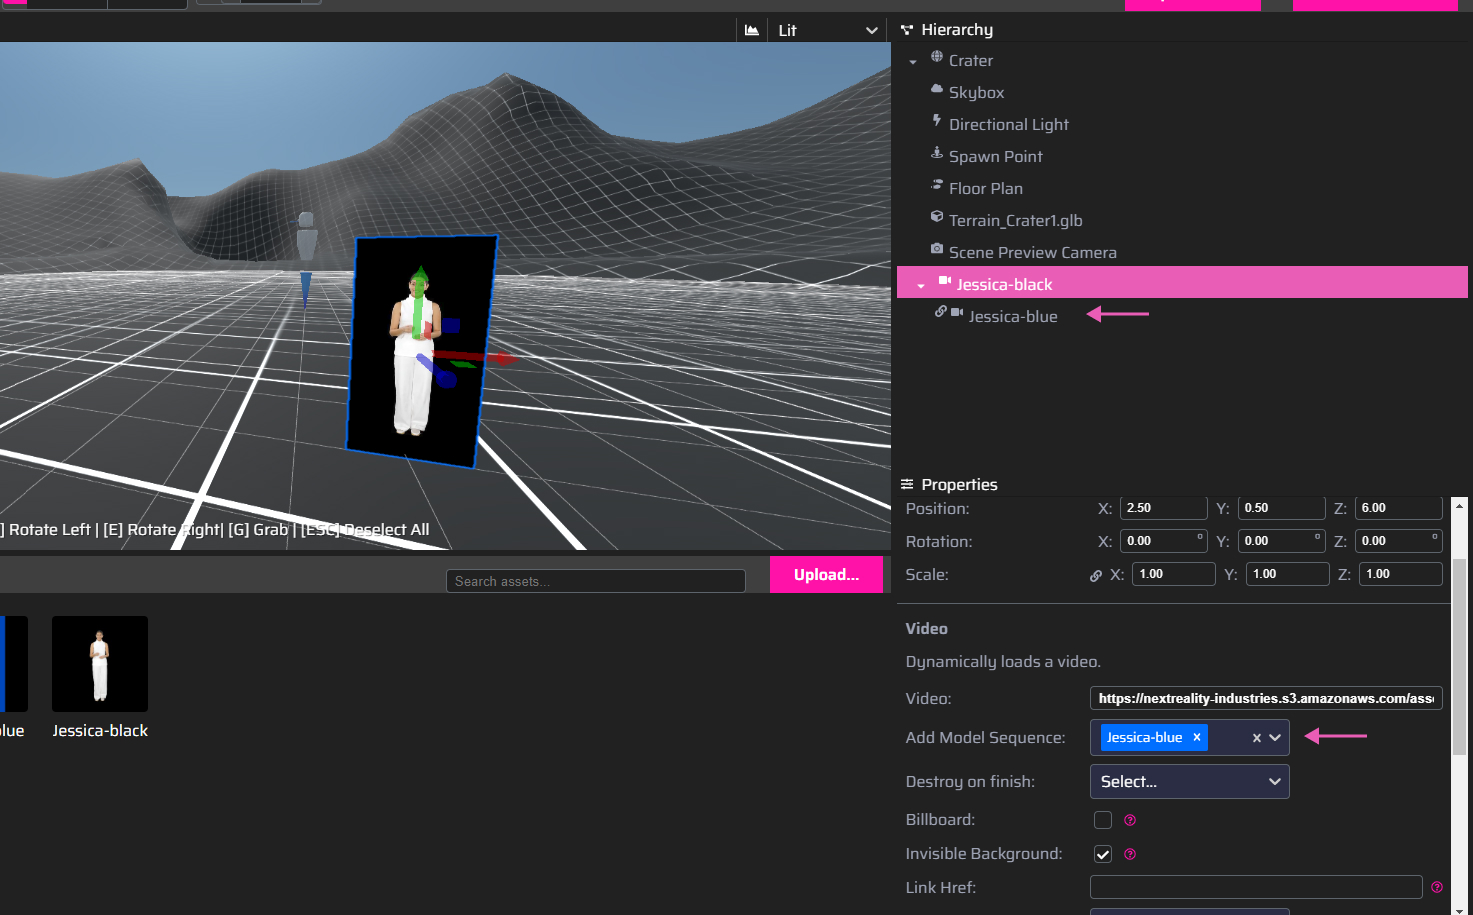Select Spawn Point in the hierarchy

(x=995, y=157)
